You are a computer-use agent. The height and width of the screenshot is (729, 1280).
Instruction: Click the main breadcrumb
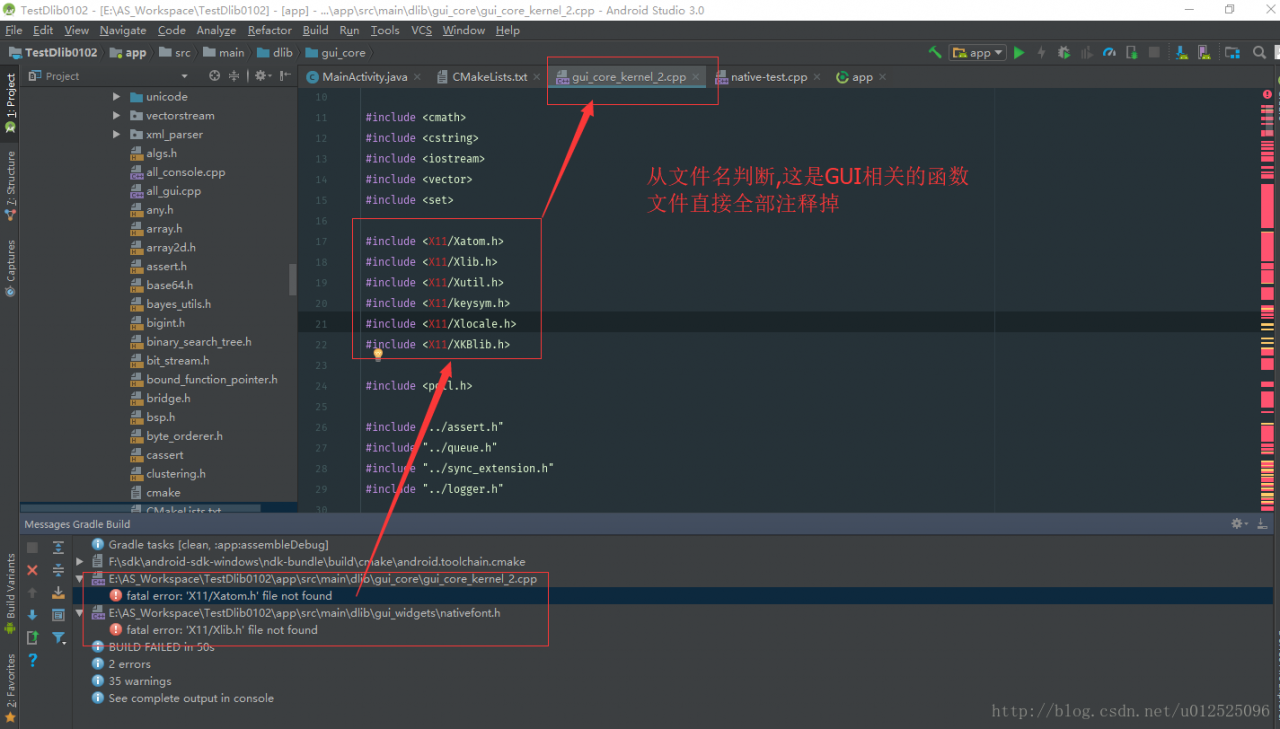(223, 53)
